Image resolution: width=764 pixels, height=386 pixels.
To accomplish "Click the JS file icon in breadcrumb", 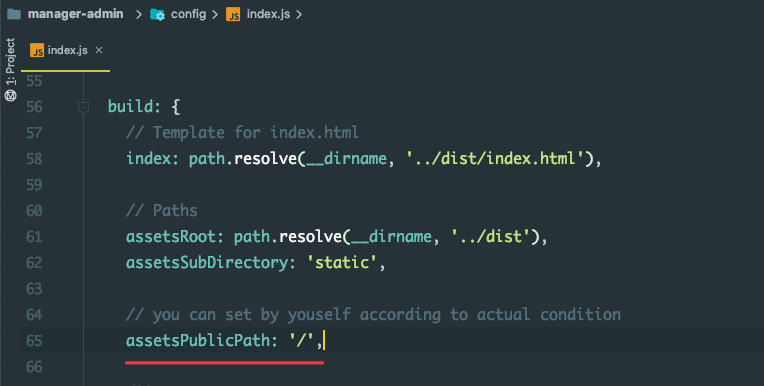I will point(233,15).
